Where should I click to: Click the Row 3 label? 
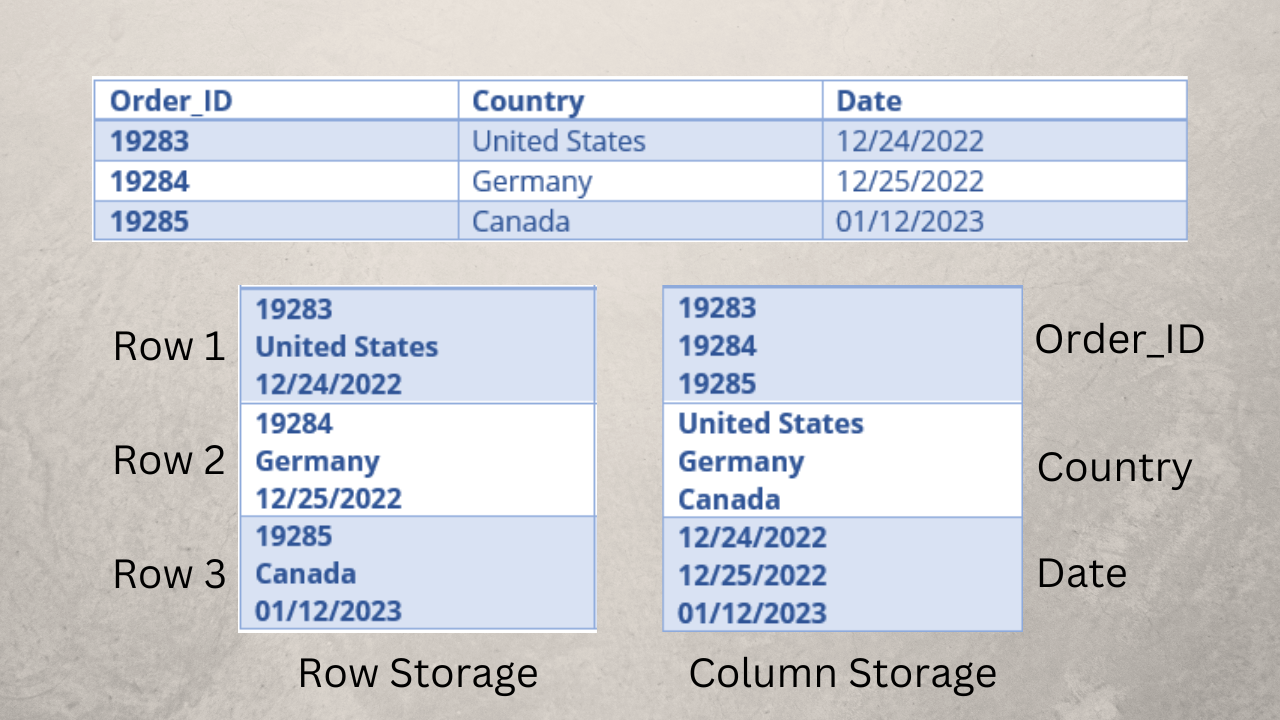tap(169, 574)
